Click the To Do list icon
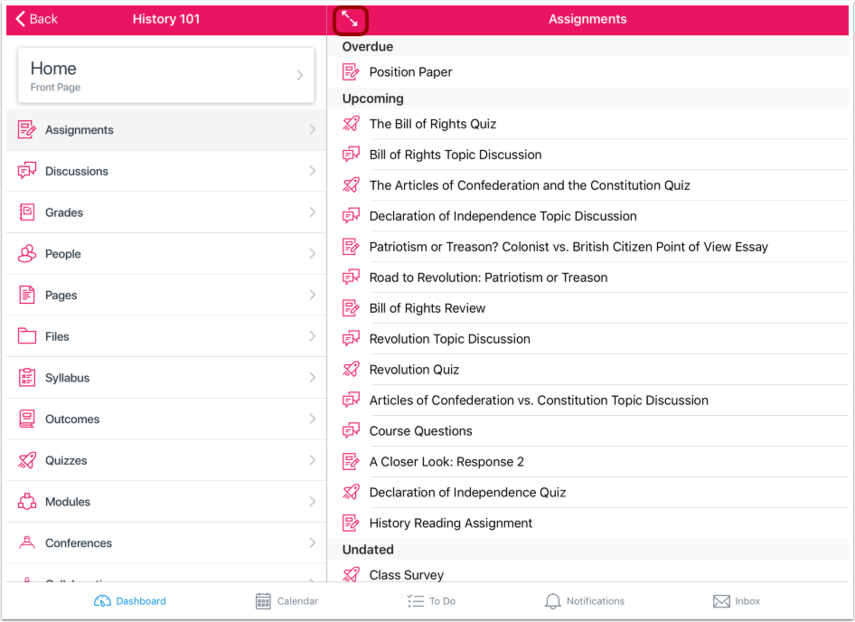 416,601
